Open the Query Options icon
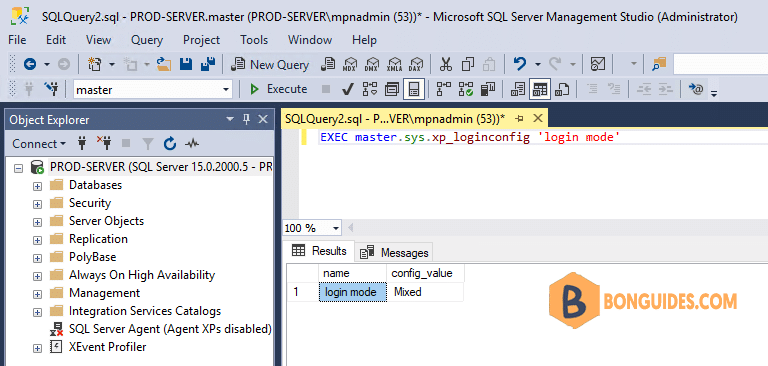The width and height of the screenshot is (768, 366). [392, 89]
